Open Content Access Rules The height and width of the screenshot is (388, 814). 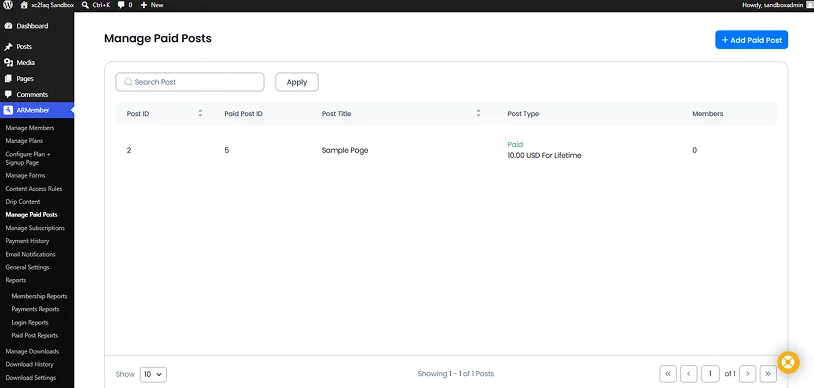pos(34,189)
